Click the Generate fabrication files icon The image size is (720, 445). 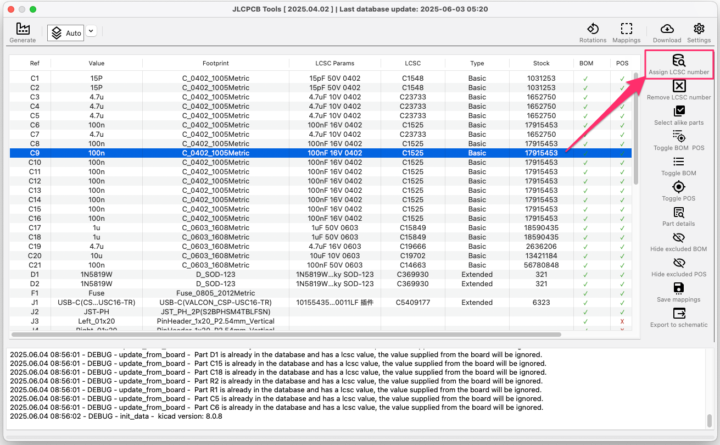22,31
